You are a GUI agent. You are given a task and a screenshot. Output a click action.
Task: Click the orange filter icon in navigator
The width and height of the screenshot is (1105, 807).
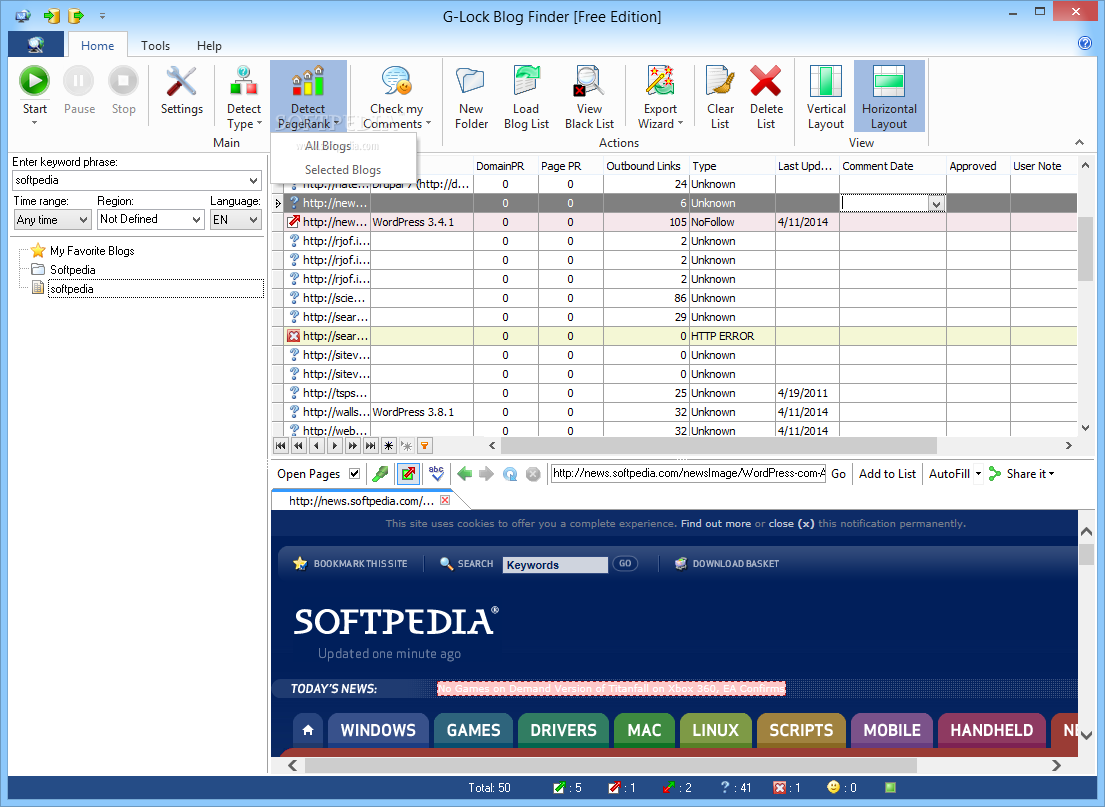pos(425,445)
